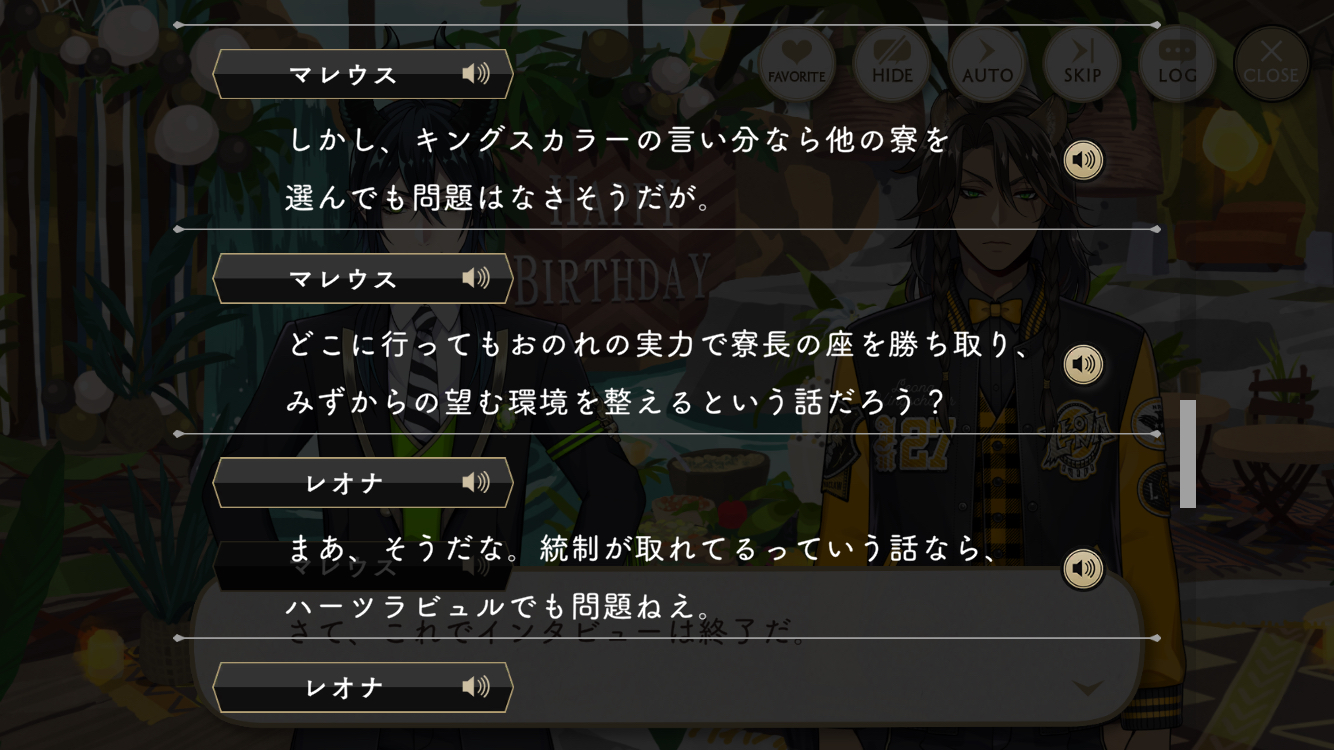Replay audio of 'しかし、キングスカラー' line
Image resolution: width=1334 pixels, height=750 pixels.
(x=1083, y=160)
